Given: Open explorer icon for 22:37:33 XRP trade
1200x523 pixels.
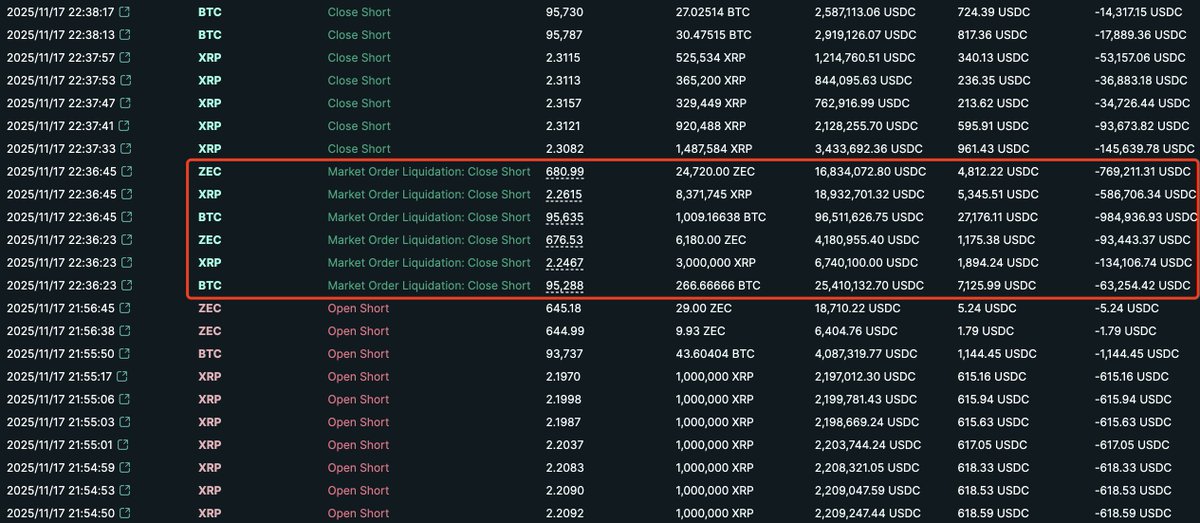Looking at the screenshot, I should (124, 149).
